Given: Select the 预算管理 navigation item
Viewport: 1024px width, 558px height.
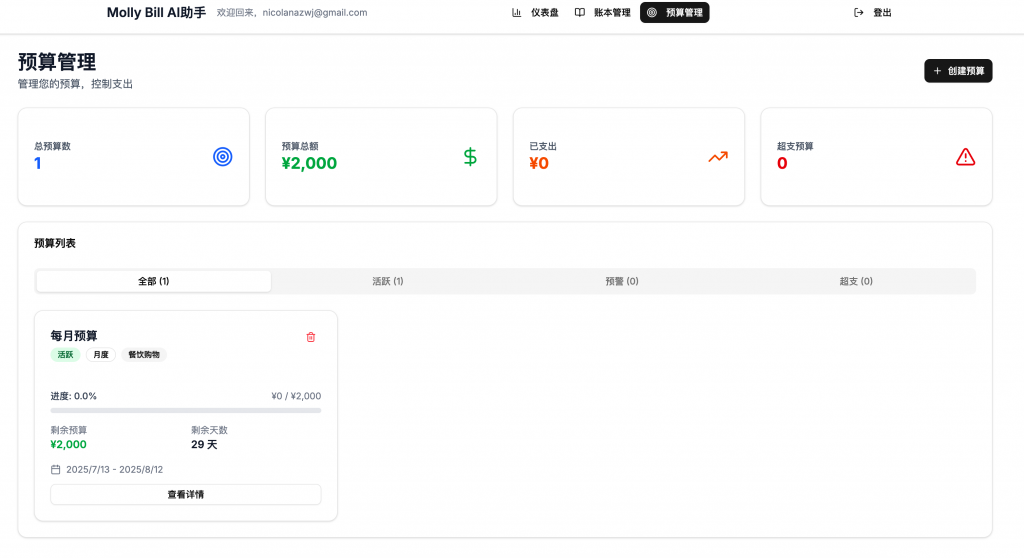Looking at the screenshot, I should (675, 13).
